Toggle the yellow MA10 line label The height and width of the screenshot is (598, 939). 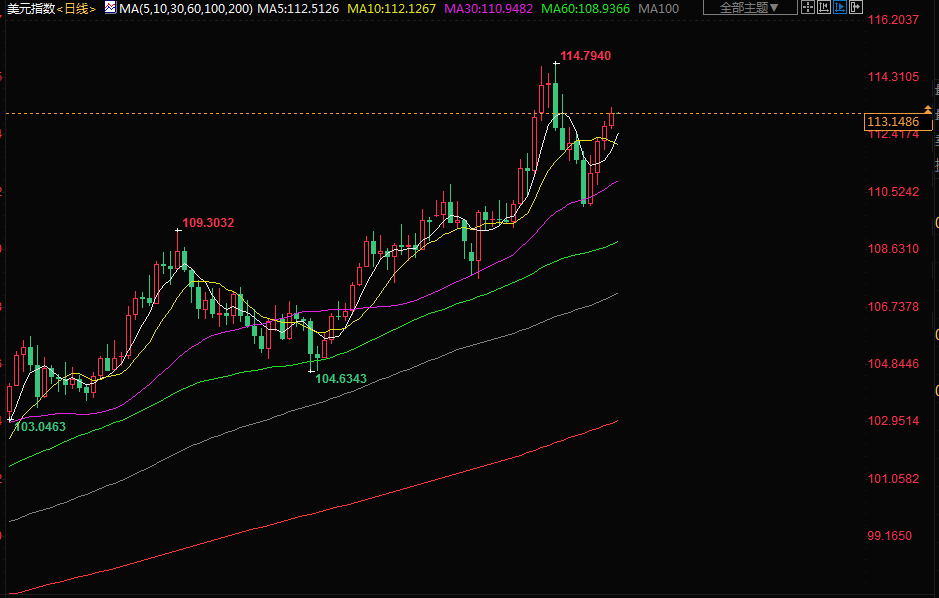click(391, 8)
